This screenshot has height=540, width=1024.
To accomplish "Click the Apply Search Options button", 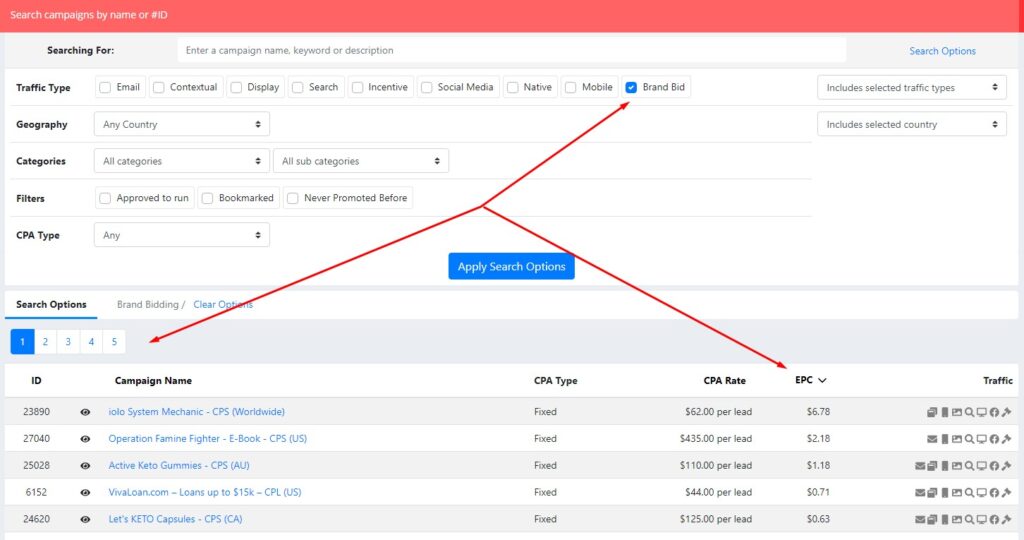I will point(511,266).
